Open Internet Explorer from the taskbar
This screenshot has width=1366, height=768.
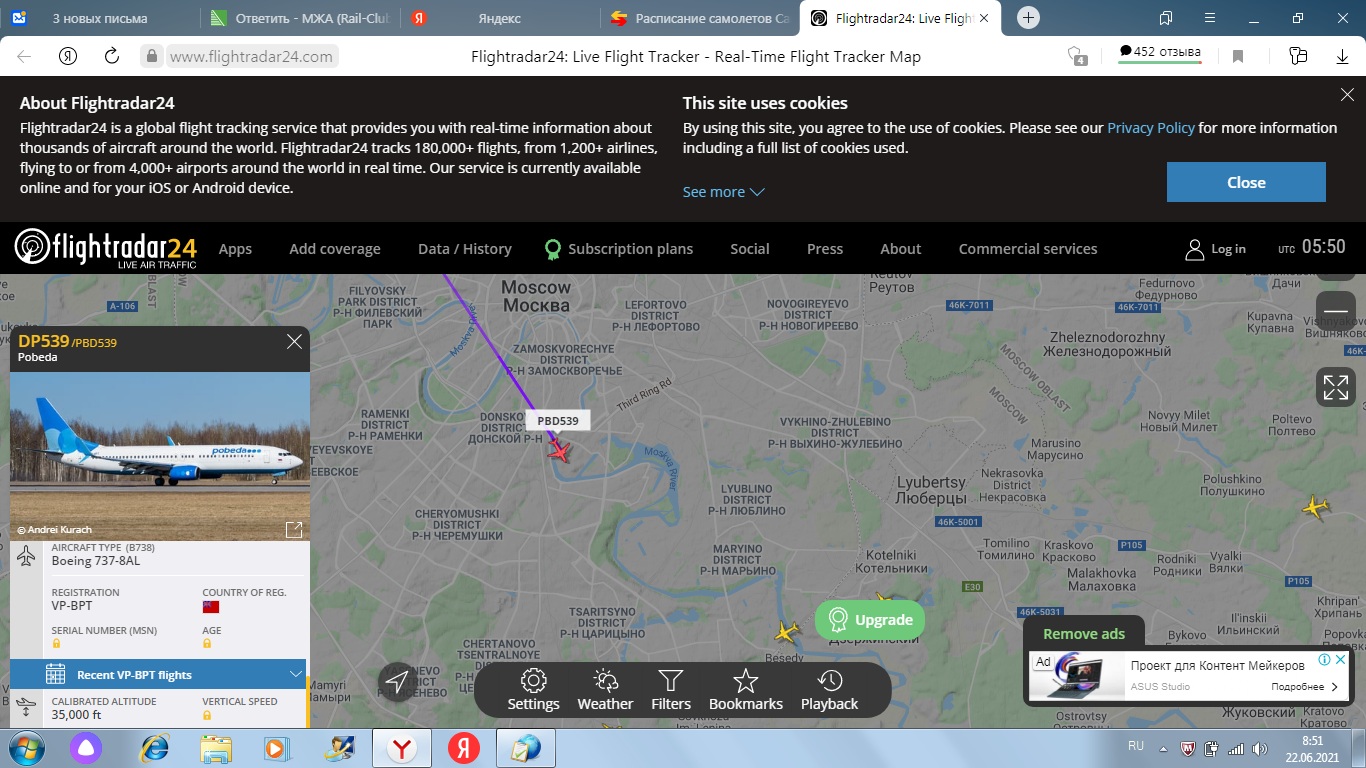[x=154, y=748]
